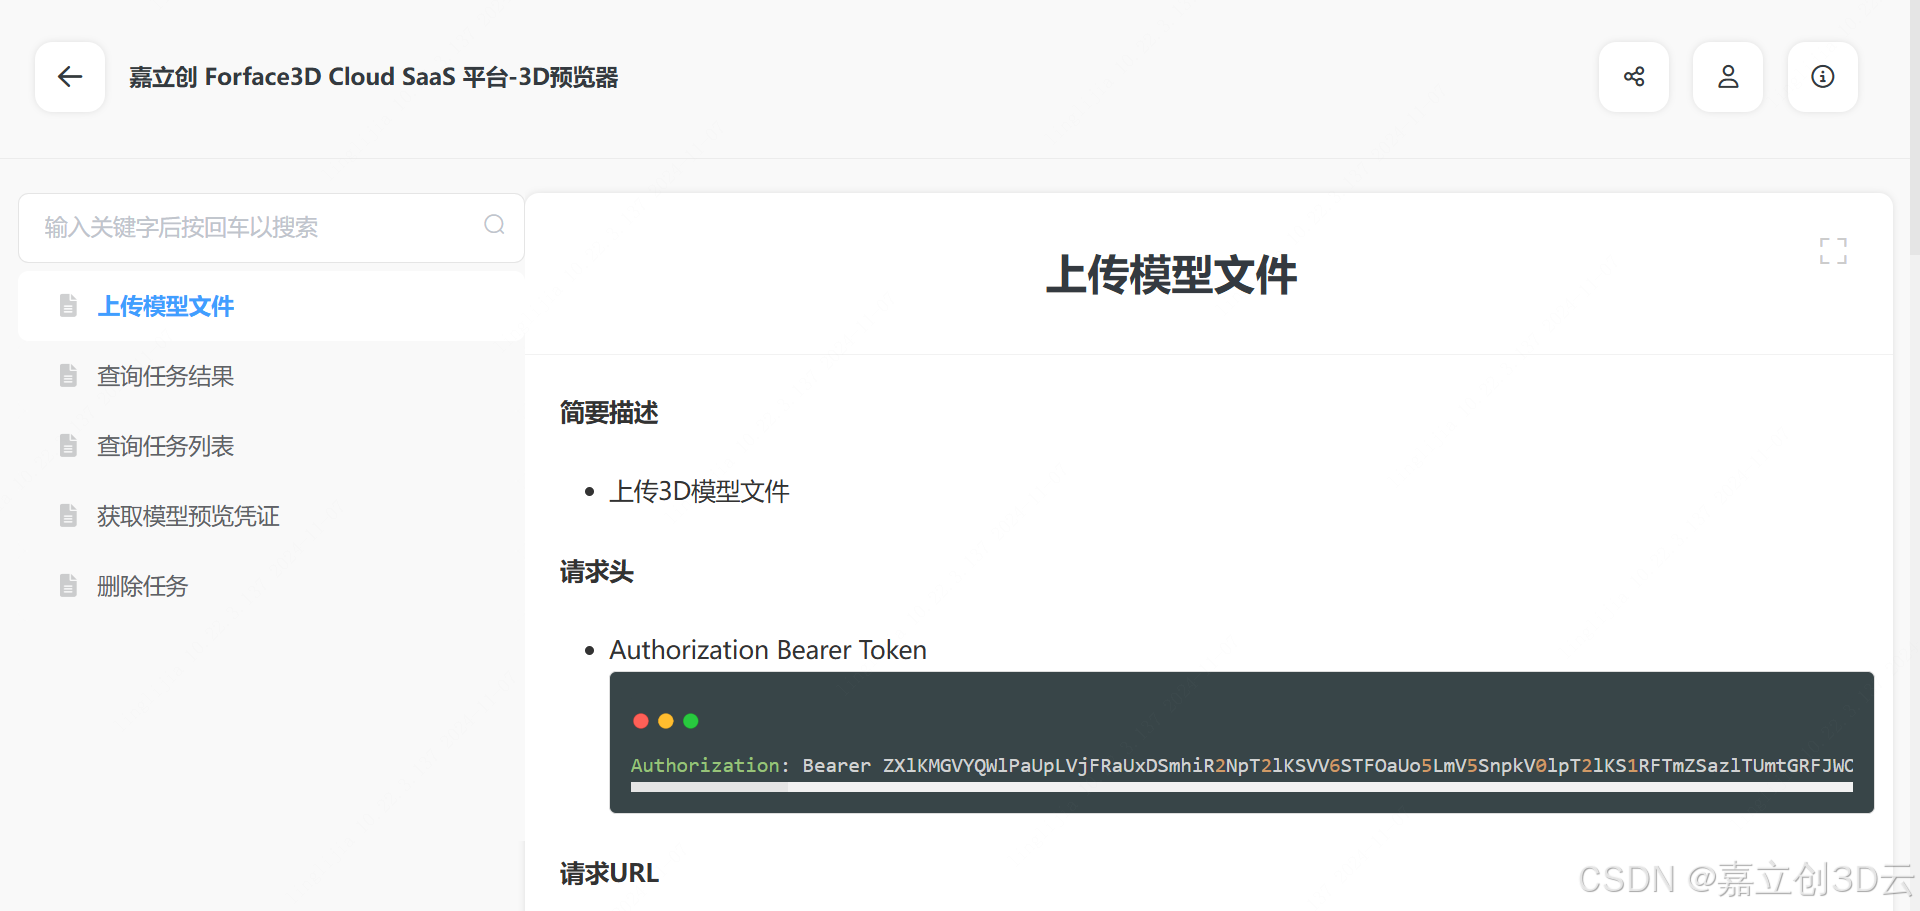Select 上传模型文件 in the sidebar
This screenshot has height=911, width=1920.
click(271, 306)
